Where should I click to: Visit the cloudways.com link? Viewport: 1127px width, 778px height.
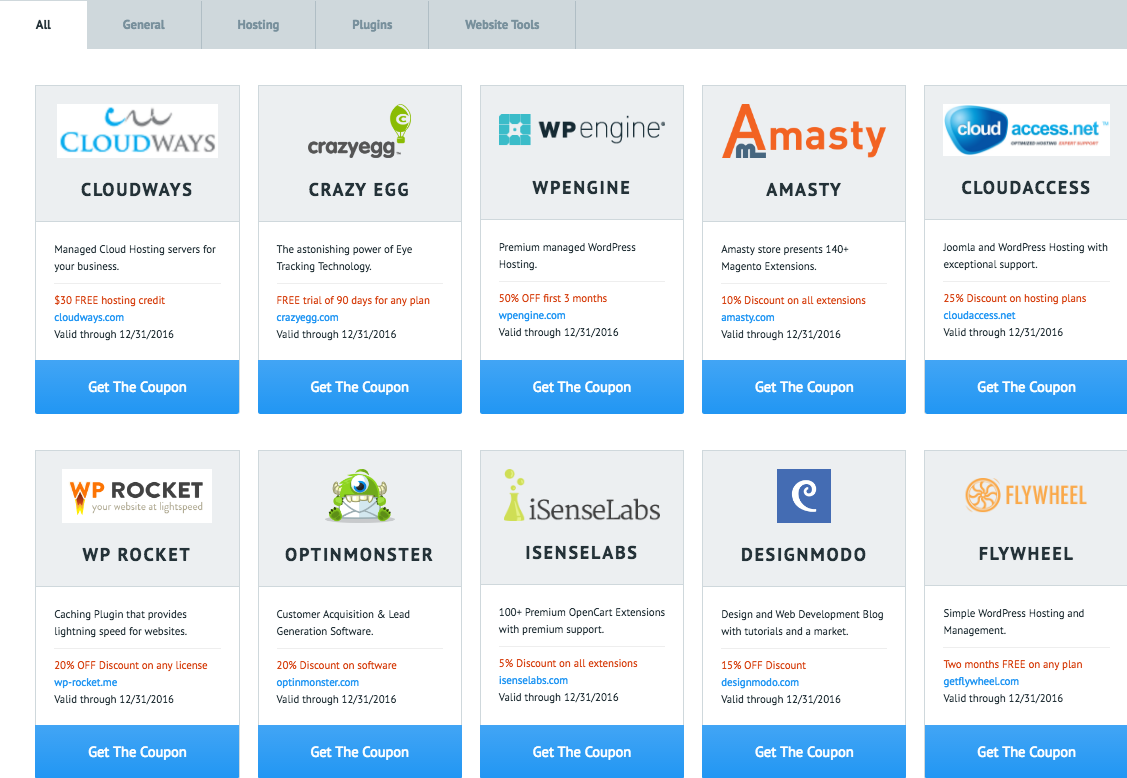[89, 317]
